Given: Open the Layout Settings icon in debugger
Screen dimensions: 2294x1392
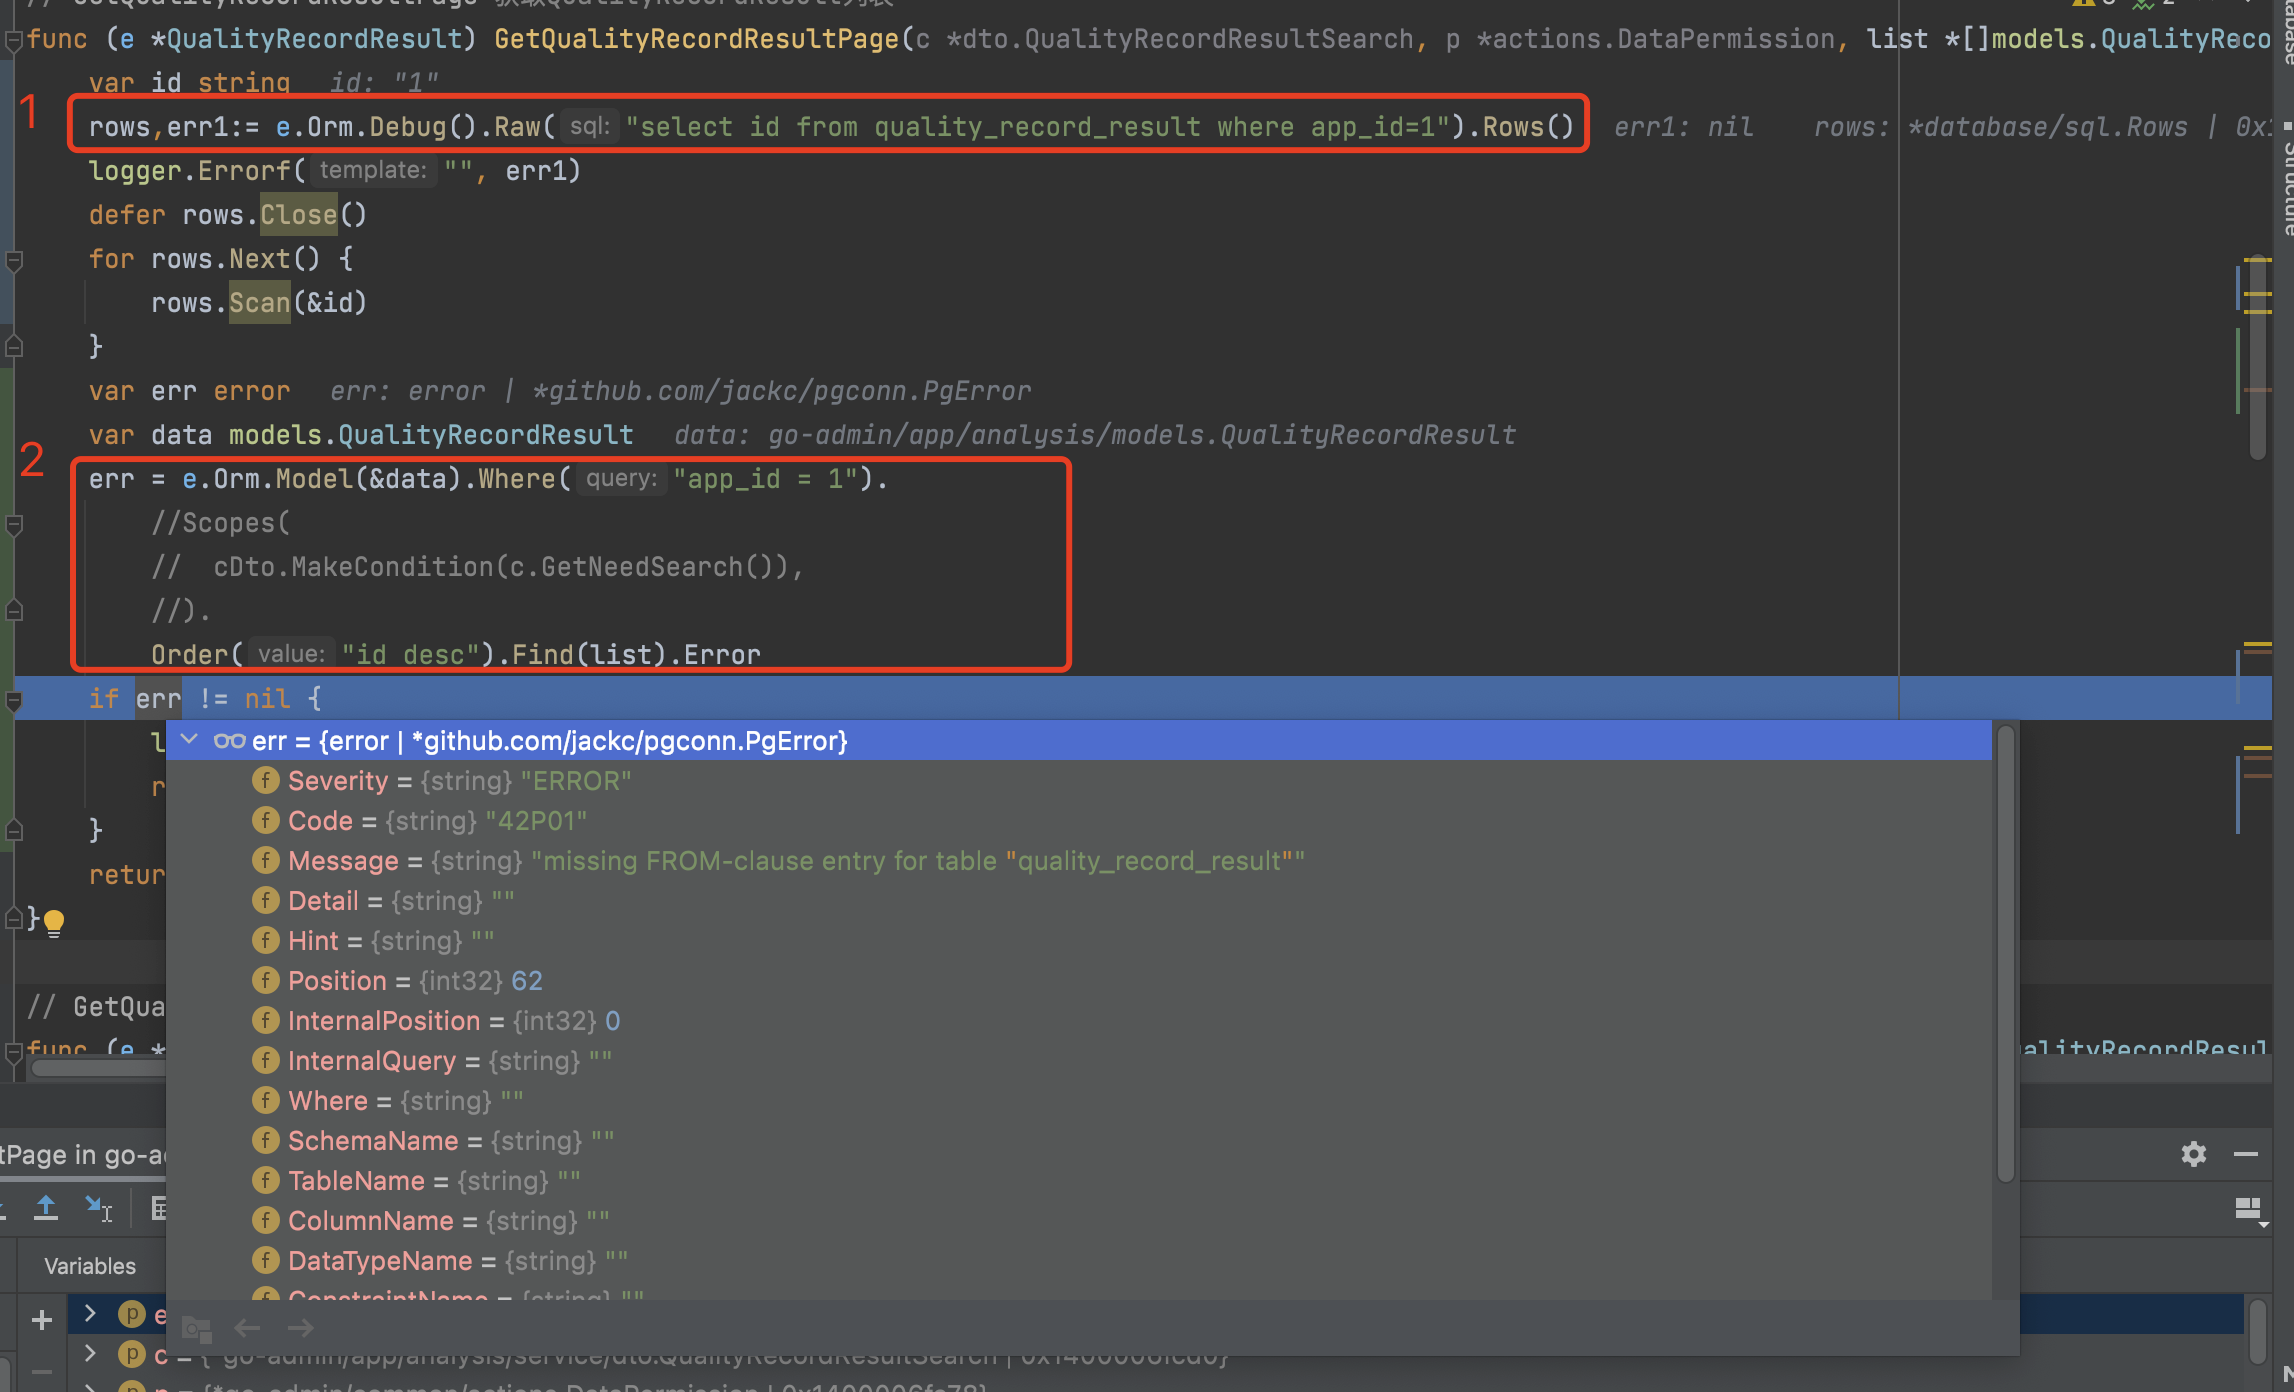Looking at the screenshot, I should [x=2248, y=1209].
